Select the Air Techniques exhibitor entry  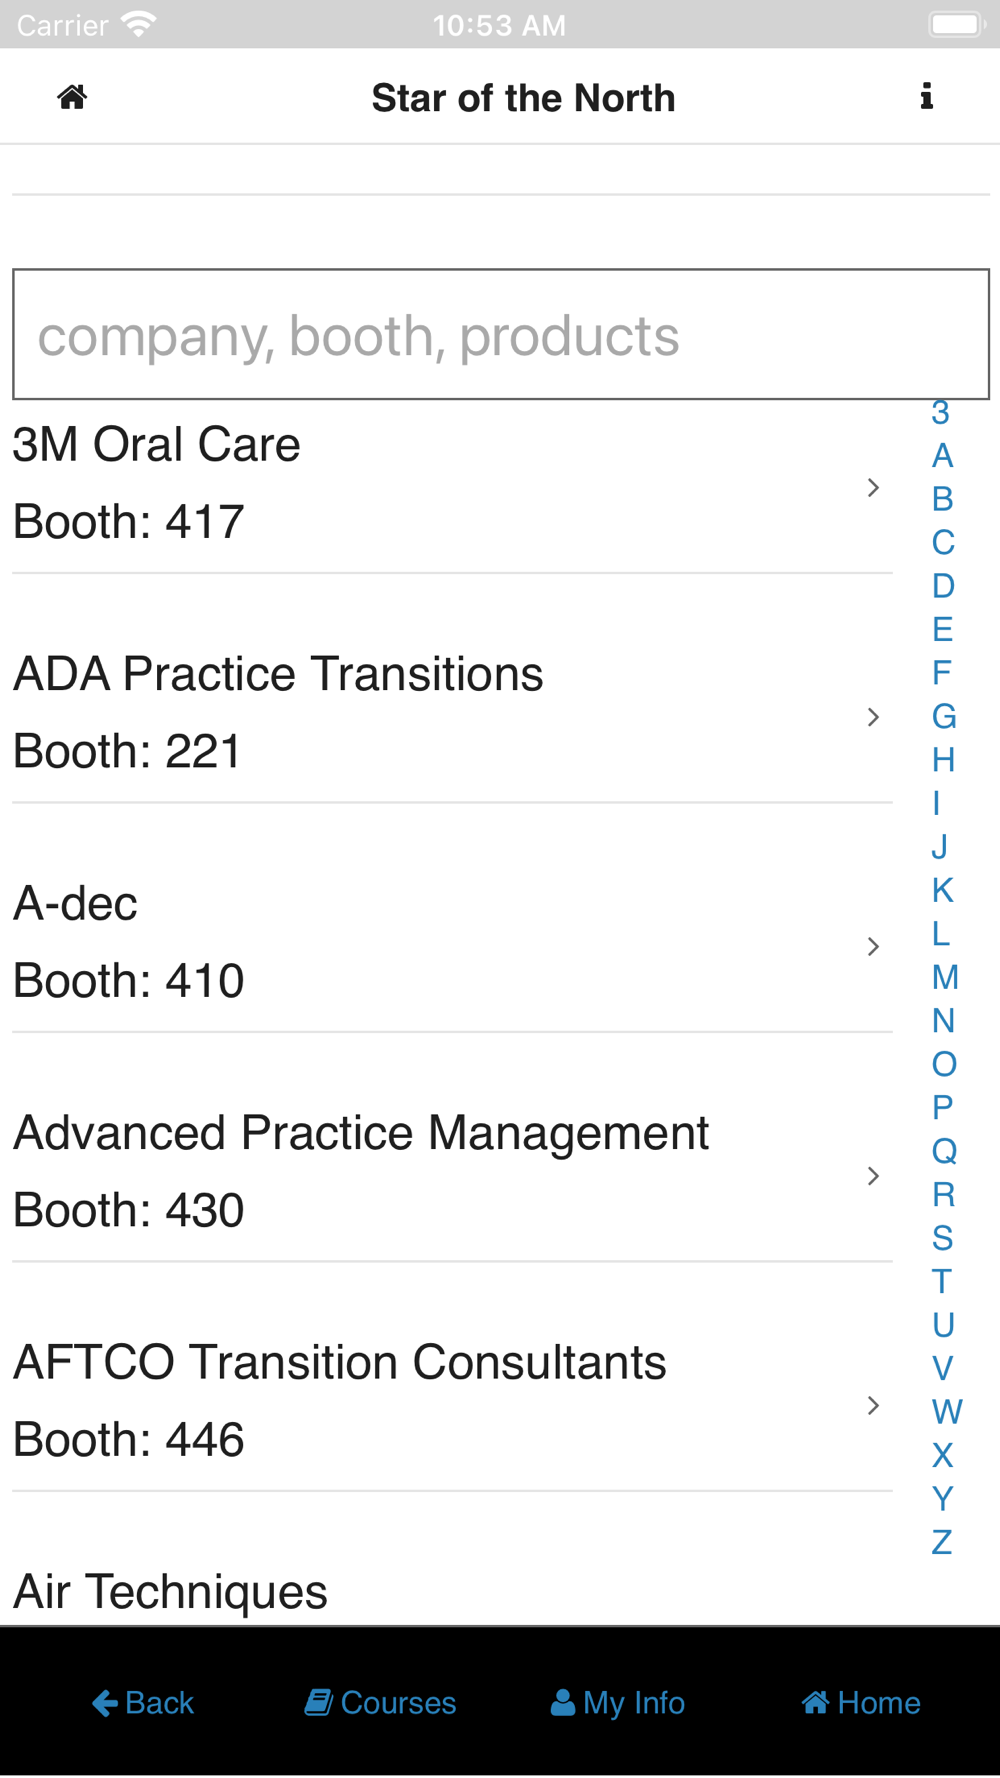tap(452, 1591)
